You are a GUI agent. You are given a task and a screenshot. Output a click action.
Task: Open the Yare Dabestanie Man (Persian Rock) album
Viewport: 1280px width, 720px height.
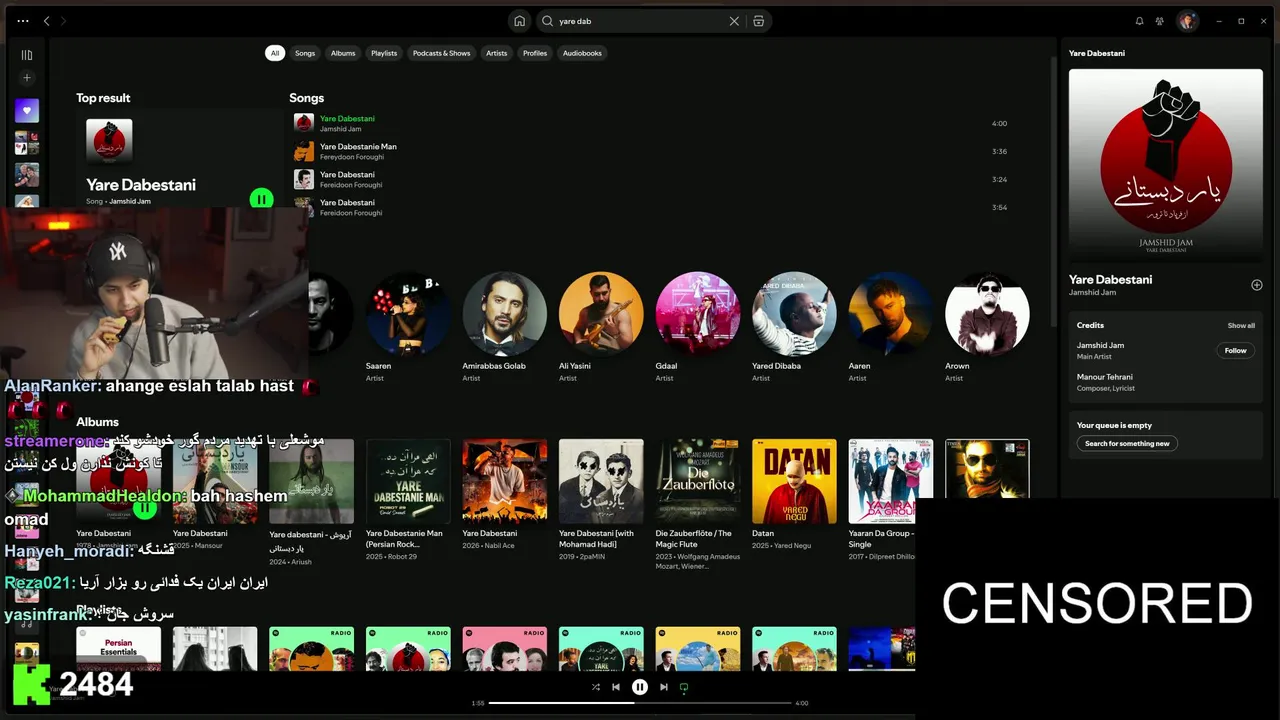click(408, 500)
